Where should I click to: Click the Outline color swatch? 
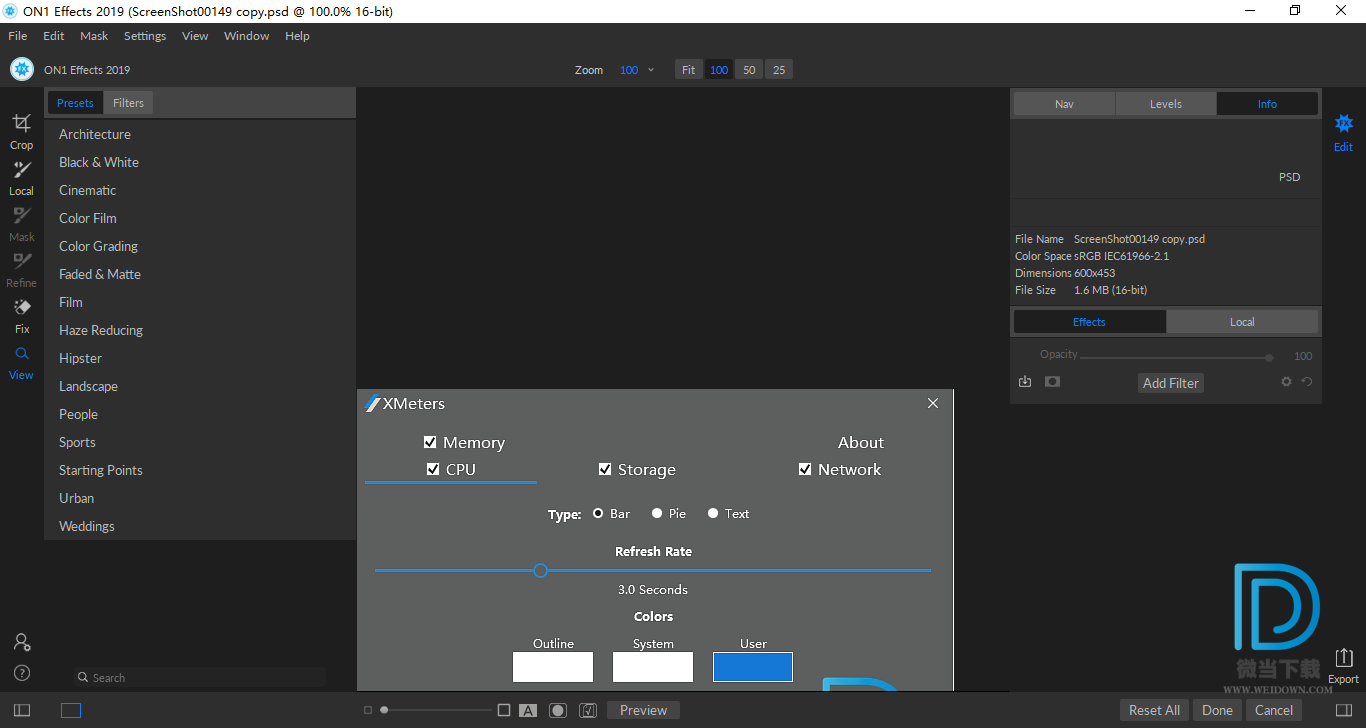[553, 667]
